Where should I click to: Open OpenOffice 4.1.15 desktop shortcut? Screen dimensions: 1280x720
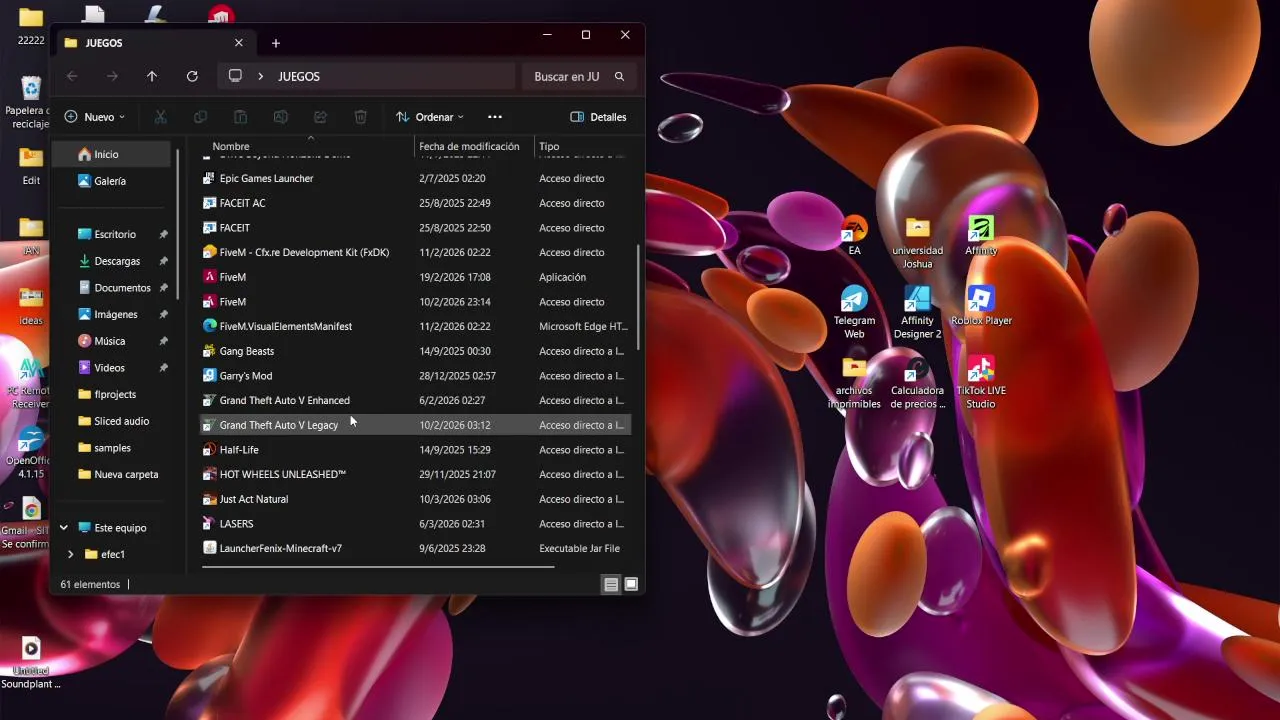[x=30, y=452]
